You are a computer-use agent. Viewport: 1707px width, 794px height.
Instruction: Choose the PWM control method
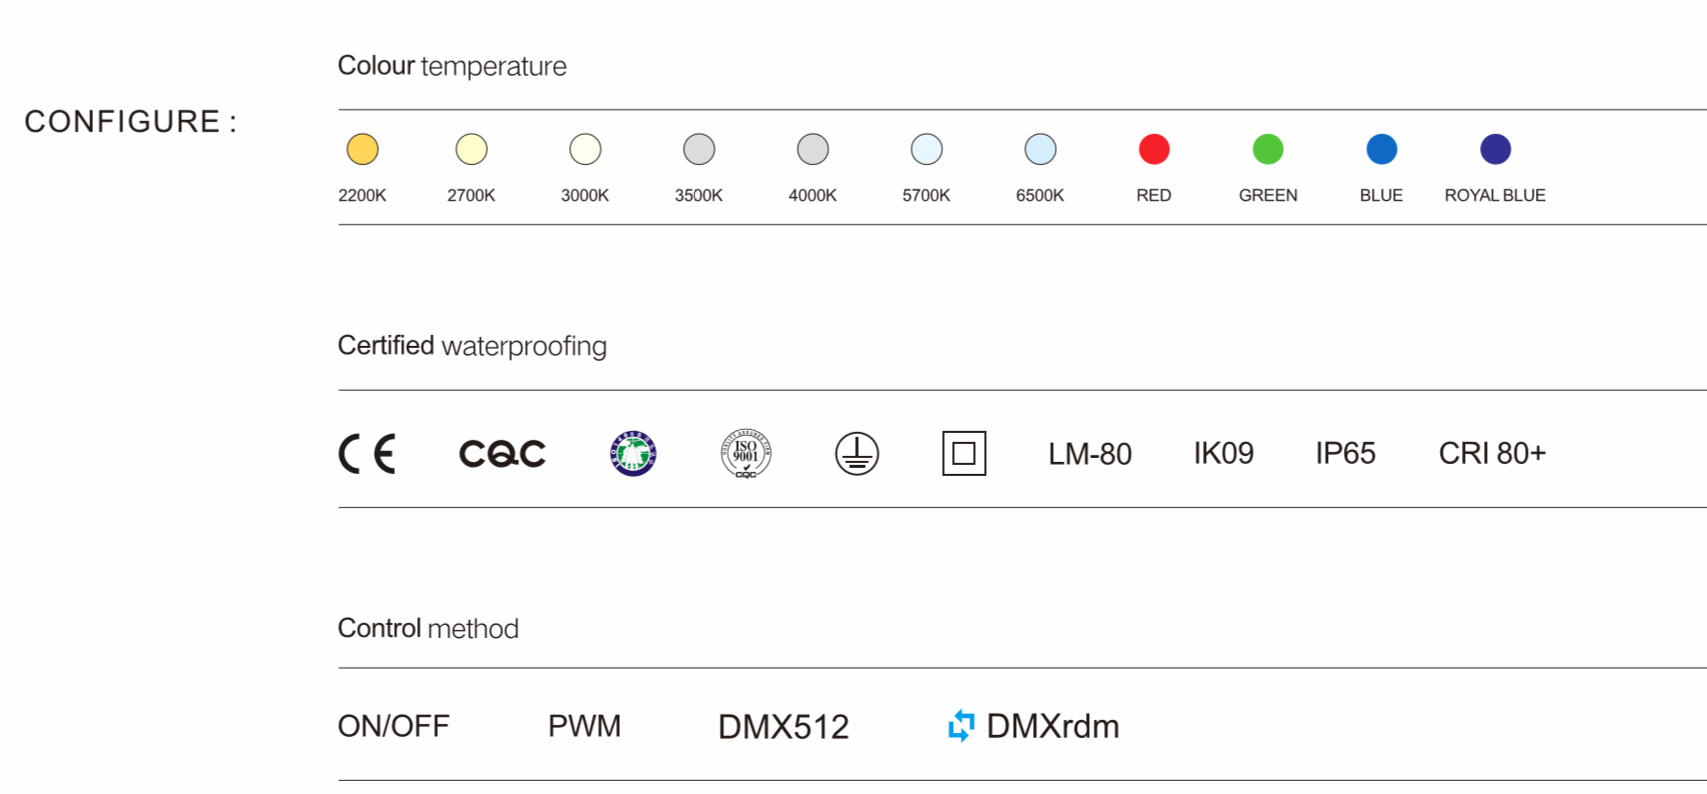584,726
